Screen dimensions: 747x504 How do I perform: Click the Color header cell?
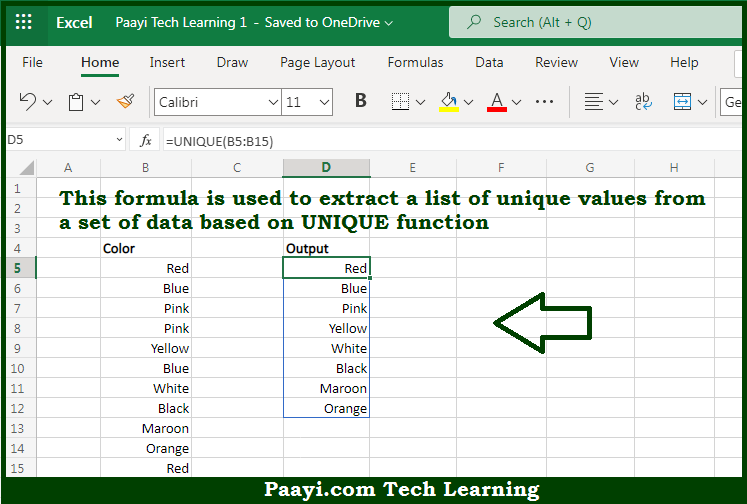[146, 248]
